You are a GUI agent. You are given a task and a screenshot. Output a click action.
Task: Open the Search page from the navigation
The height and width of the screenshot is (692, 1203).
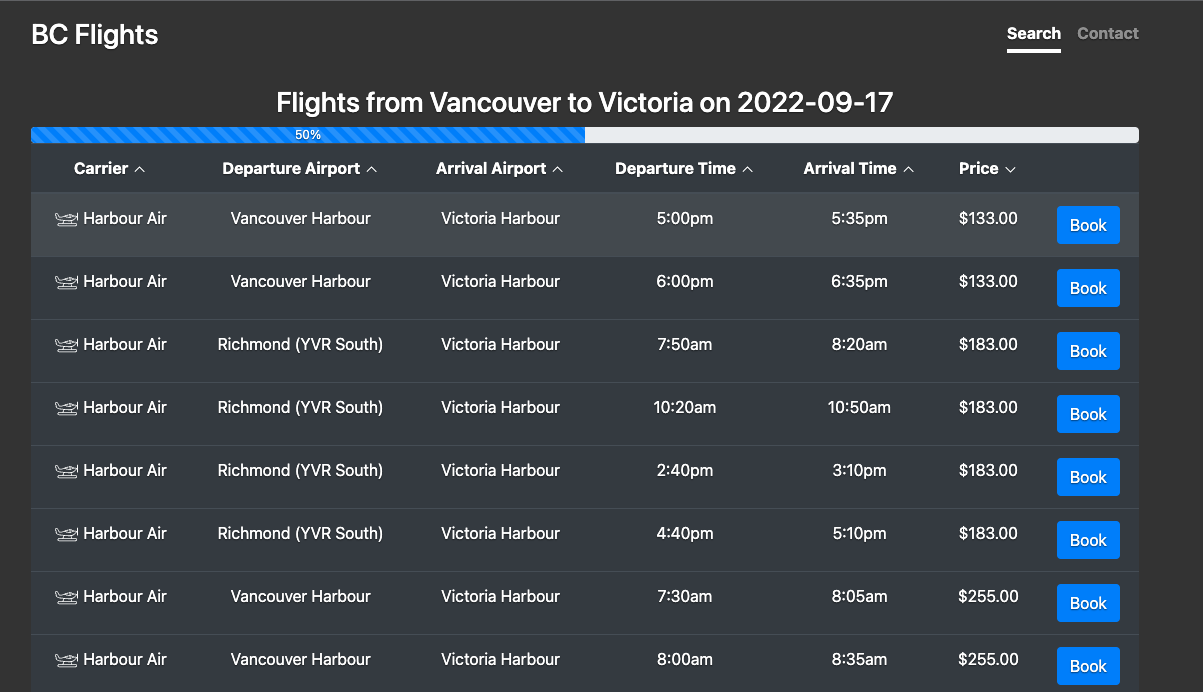[x=1033, y=33]
